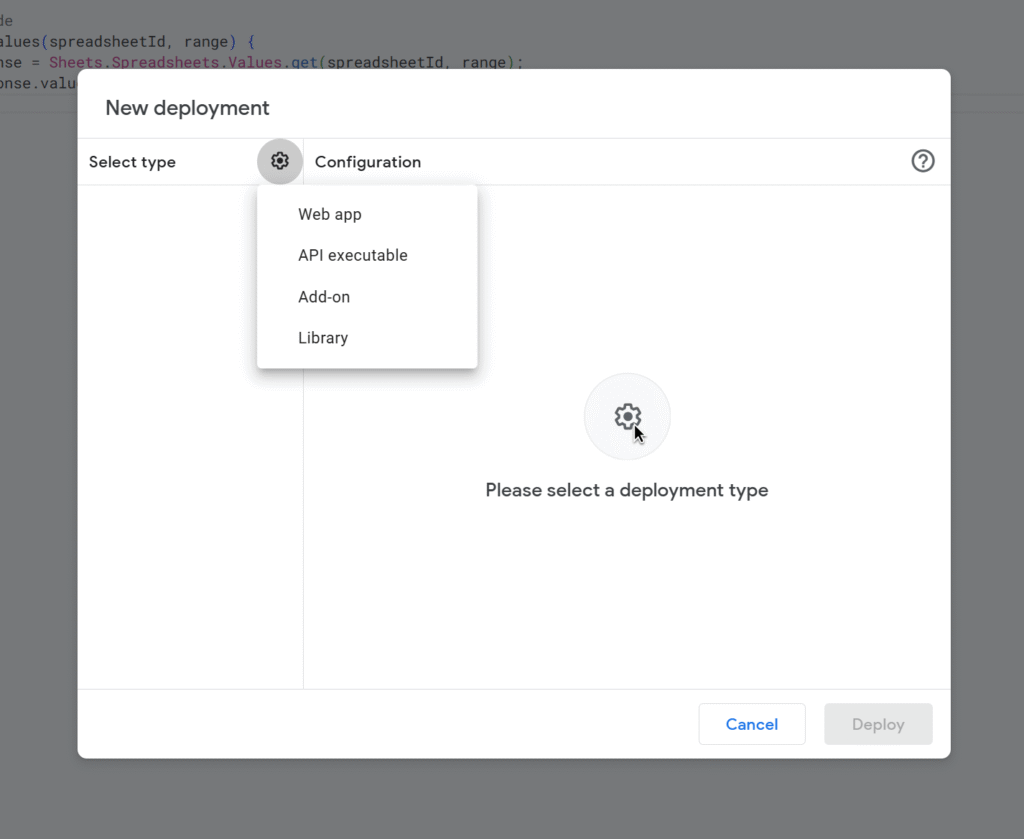Open the help question mark icon

click(923, 161)
